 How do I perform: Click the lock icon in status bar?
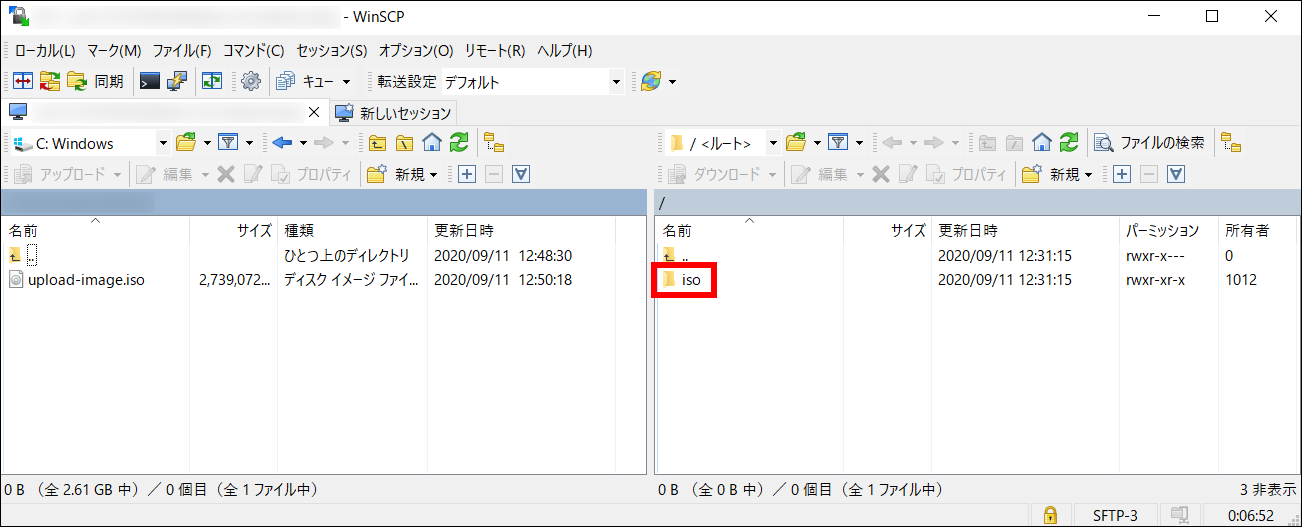(x=1050, y=516)
